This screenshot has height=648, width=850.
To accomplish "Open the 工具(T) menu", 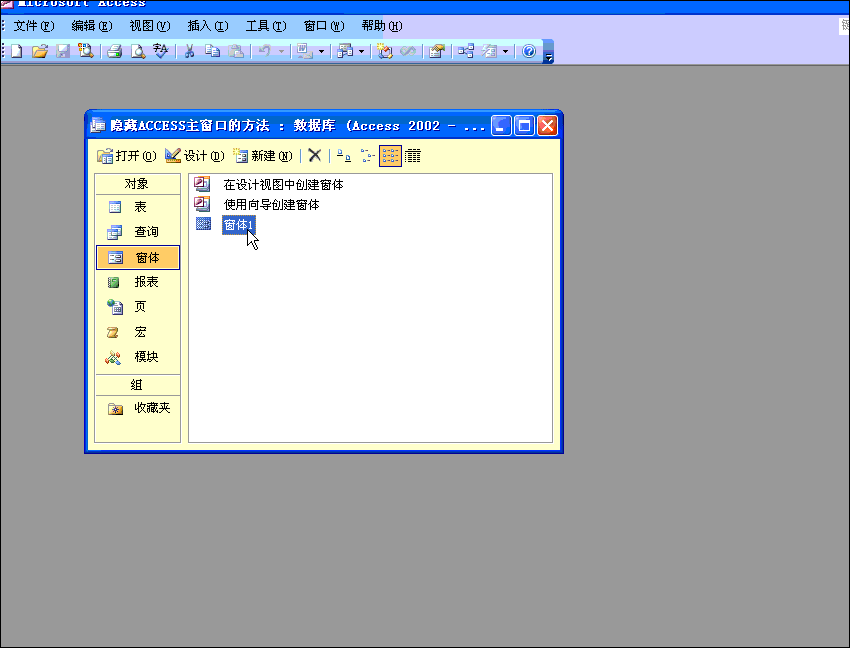I will click(266, 26).
